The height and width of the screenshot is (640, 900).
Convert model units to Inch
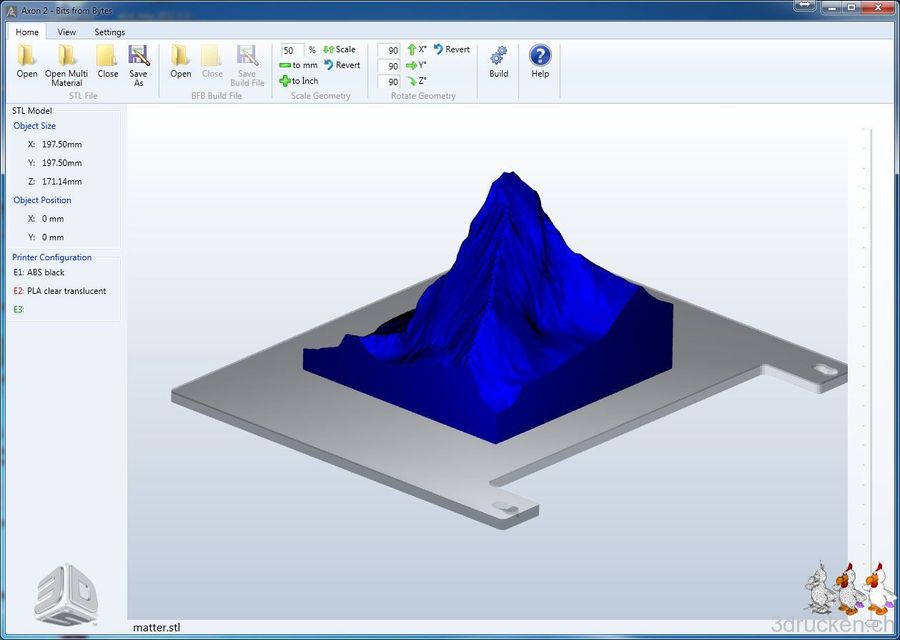click(x=298, y=81)
